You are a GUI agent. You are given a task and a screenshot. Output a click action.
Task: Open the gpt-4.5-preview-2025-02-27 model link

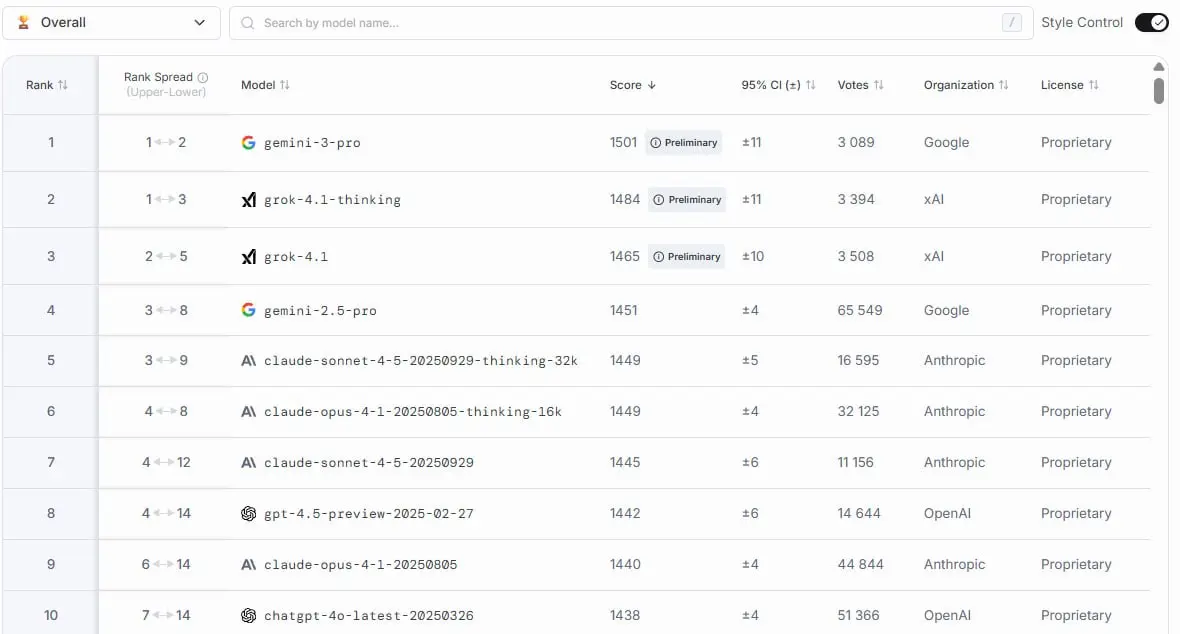tap(369, 514)
